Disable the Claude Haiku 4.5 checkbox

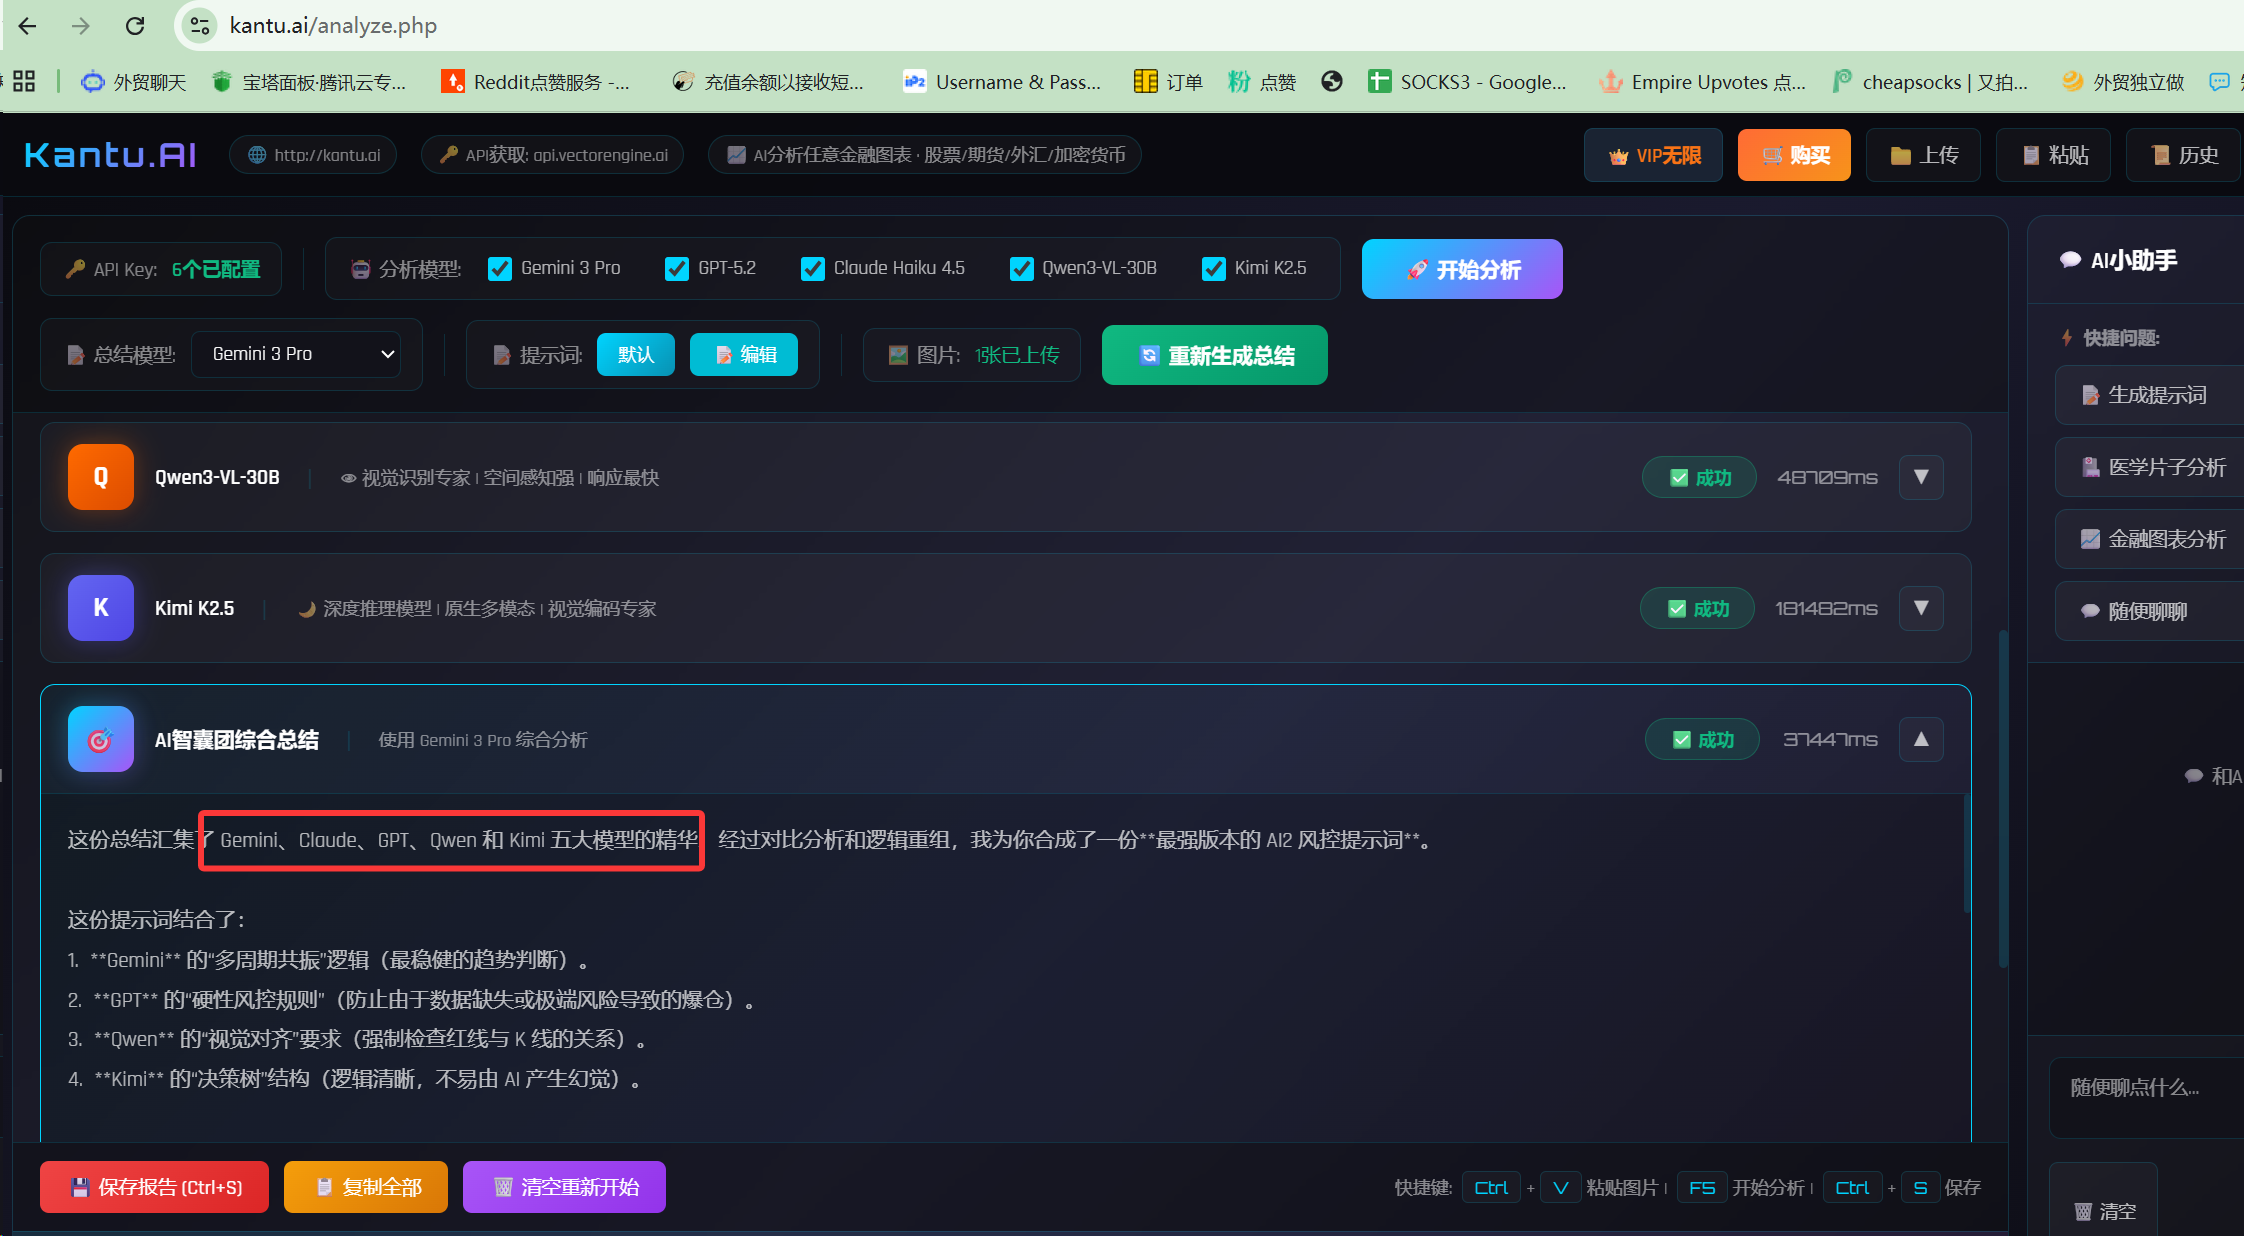pos(813,269)
